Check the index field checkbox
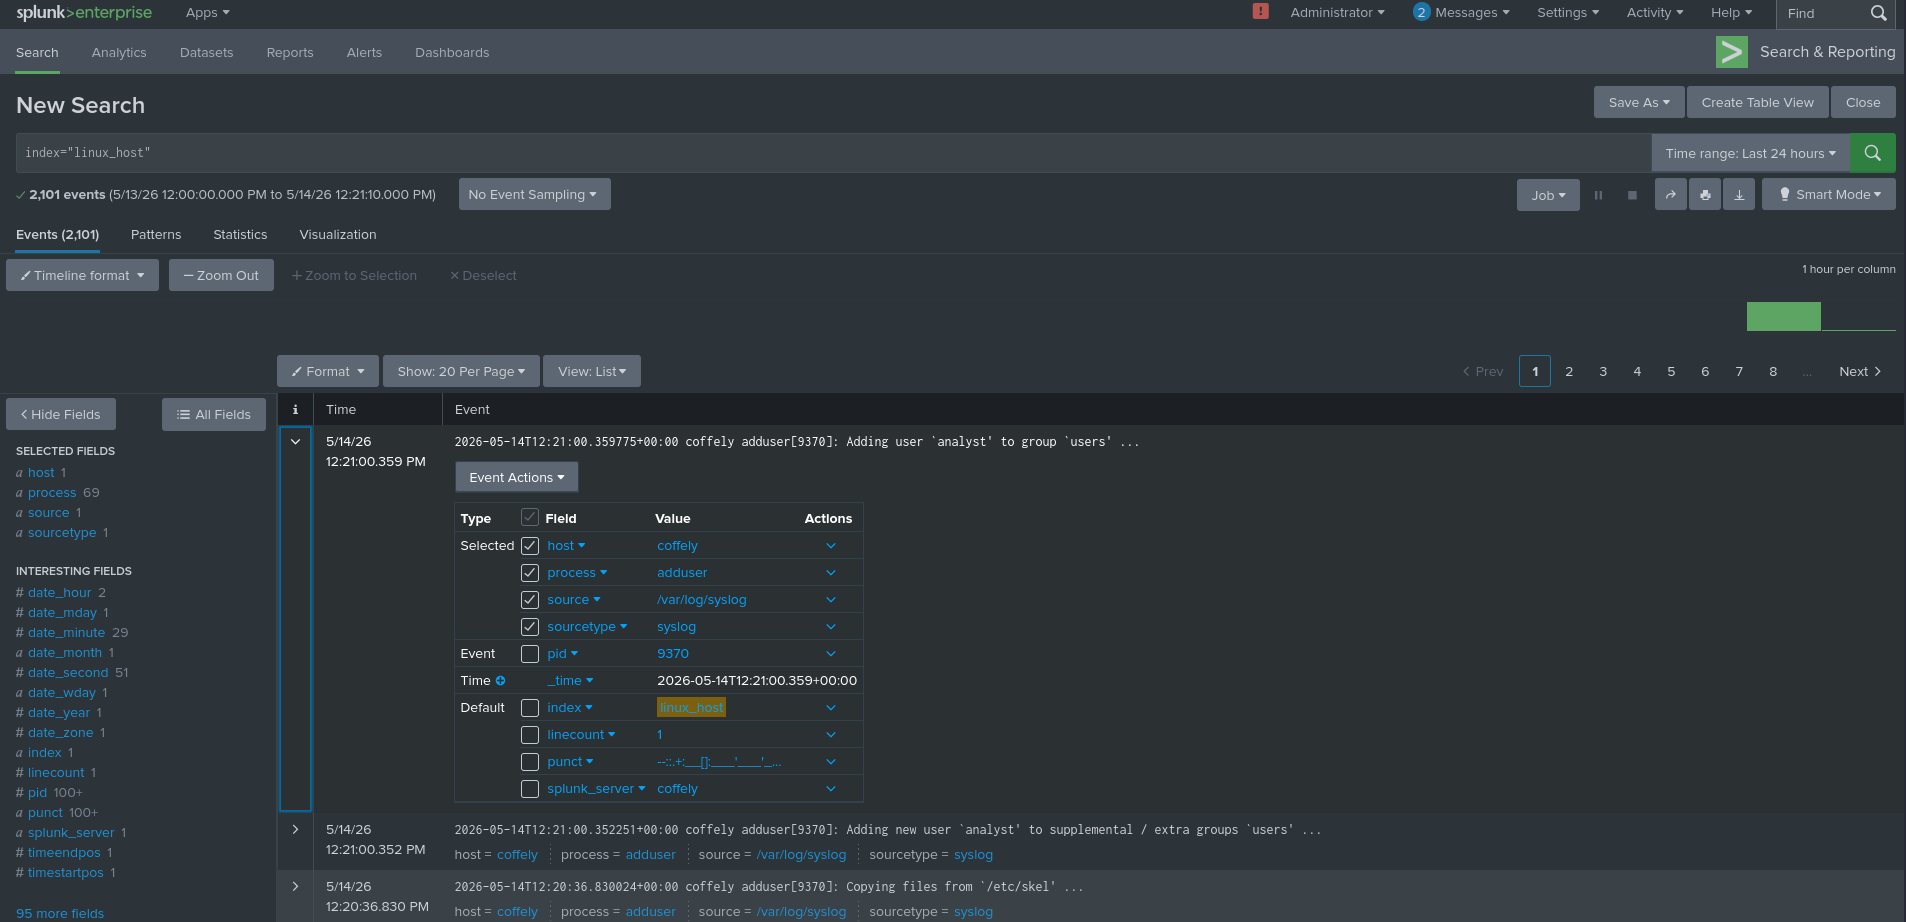 pos(530,708)
